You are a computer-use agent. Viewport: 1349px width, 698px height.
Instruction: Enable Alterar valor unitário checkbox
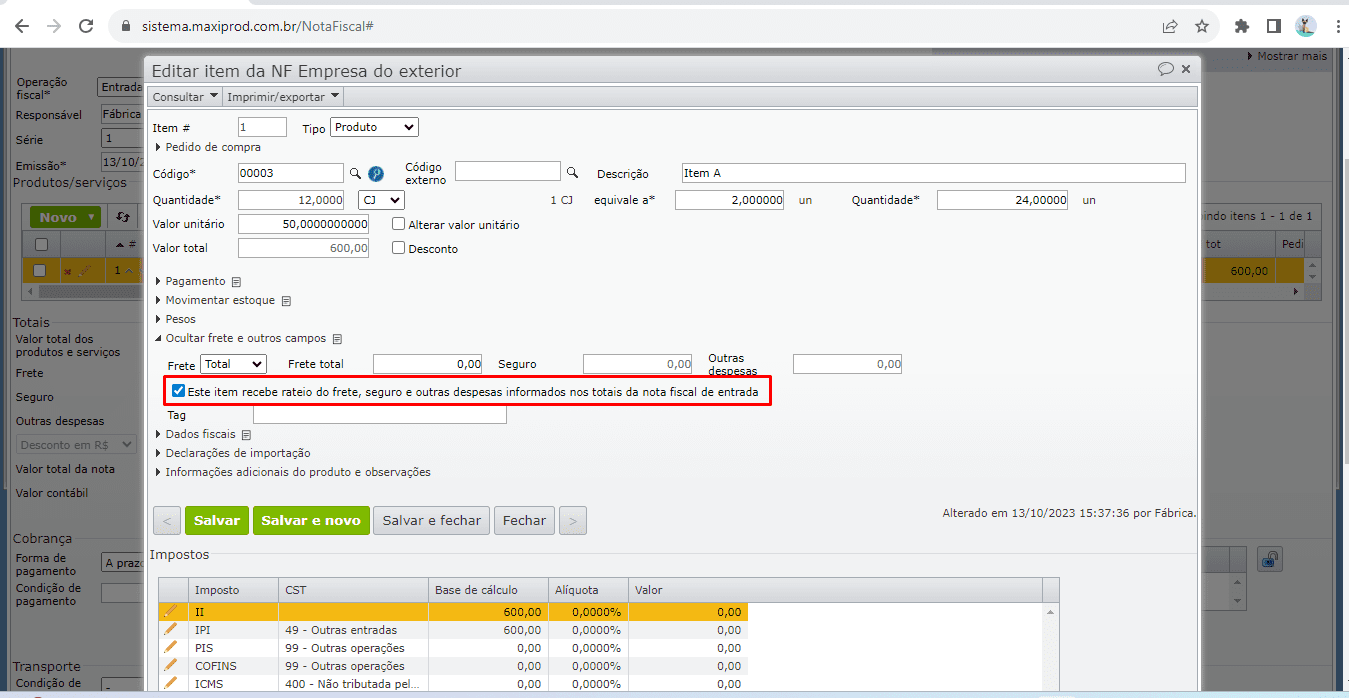point(399,225)
